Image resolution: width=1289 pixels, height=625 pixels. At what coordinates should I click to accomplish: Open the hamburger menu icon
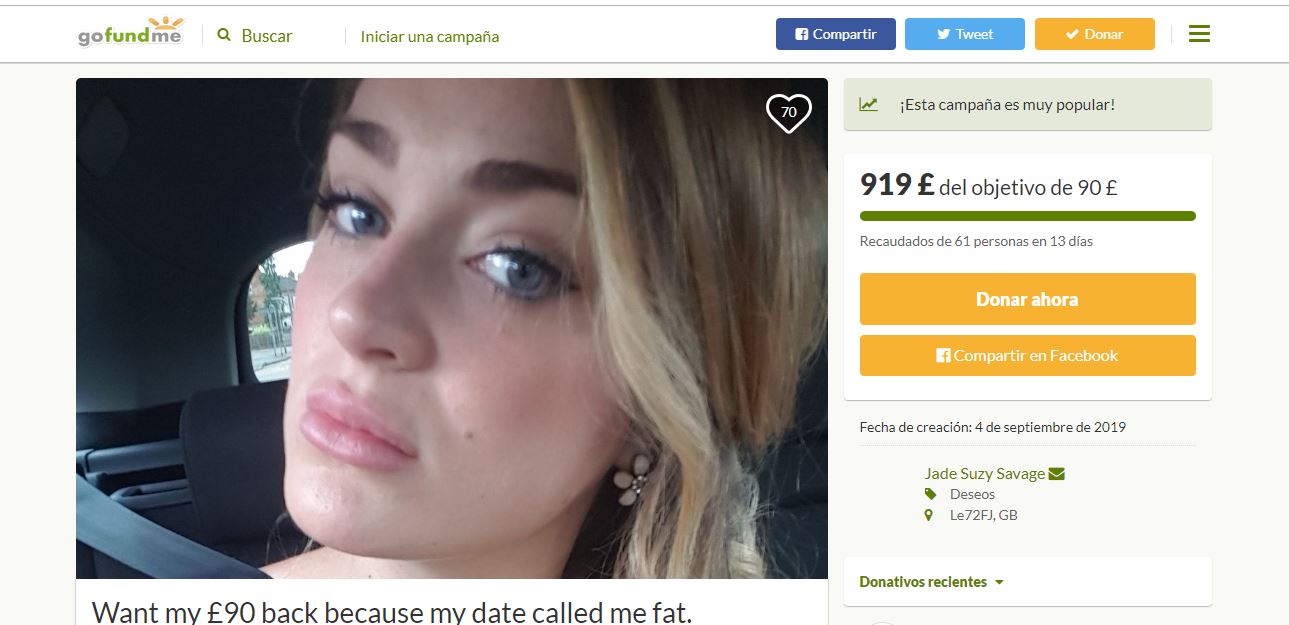click(x=1199, y=34)
